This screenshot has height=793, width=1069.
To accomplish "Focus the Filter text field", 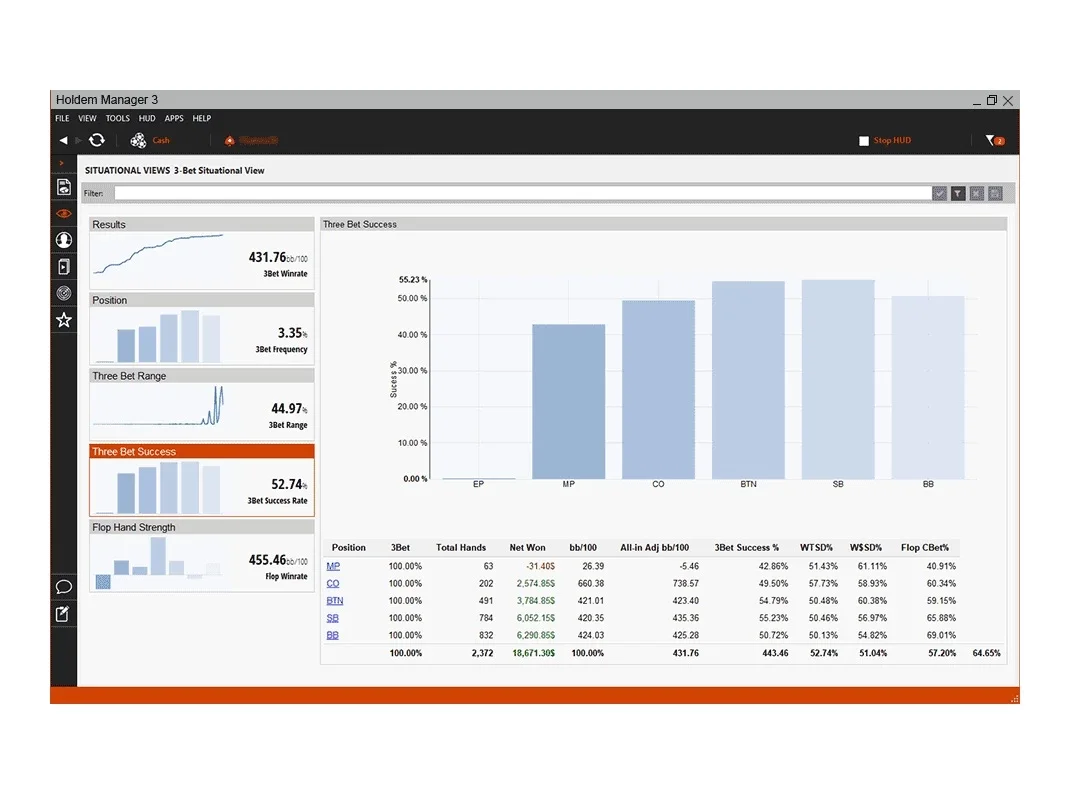I will click(x=522, y=194).
